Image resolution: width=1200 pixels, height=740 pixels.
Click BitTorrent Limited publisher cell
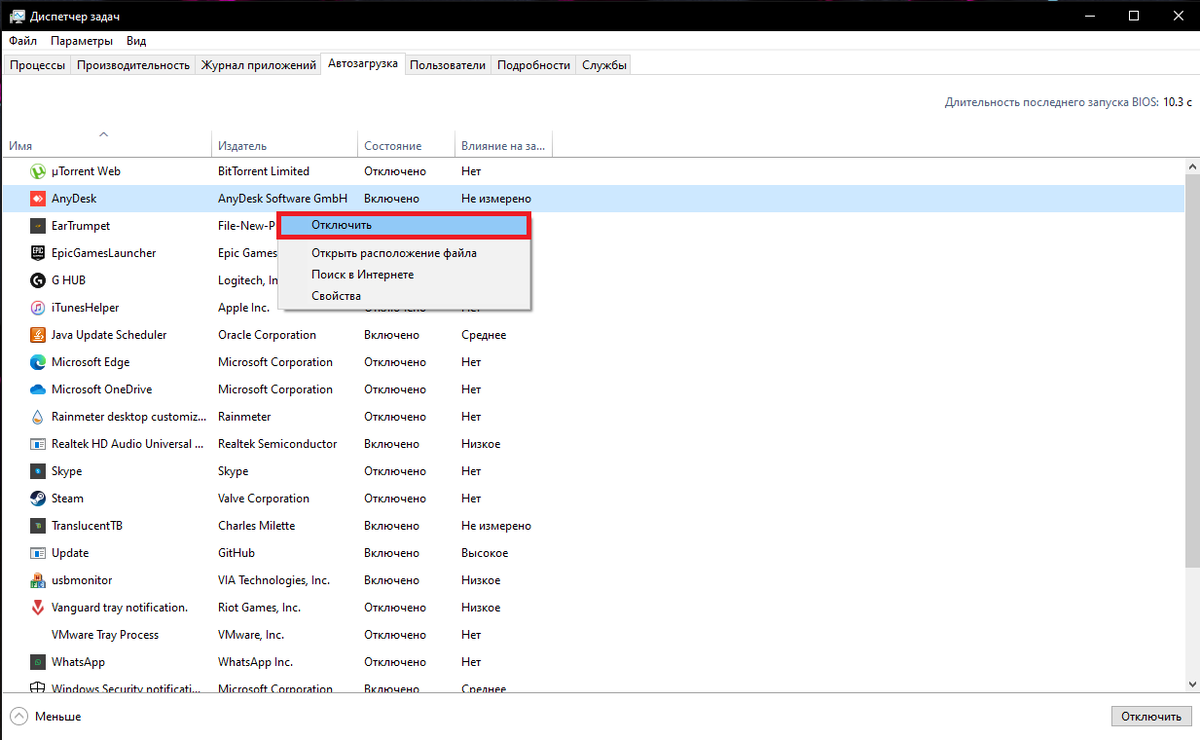coord(264,171)
